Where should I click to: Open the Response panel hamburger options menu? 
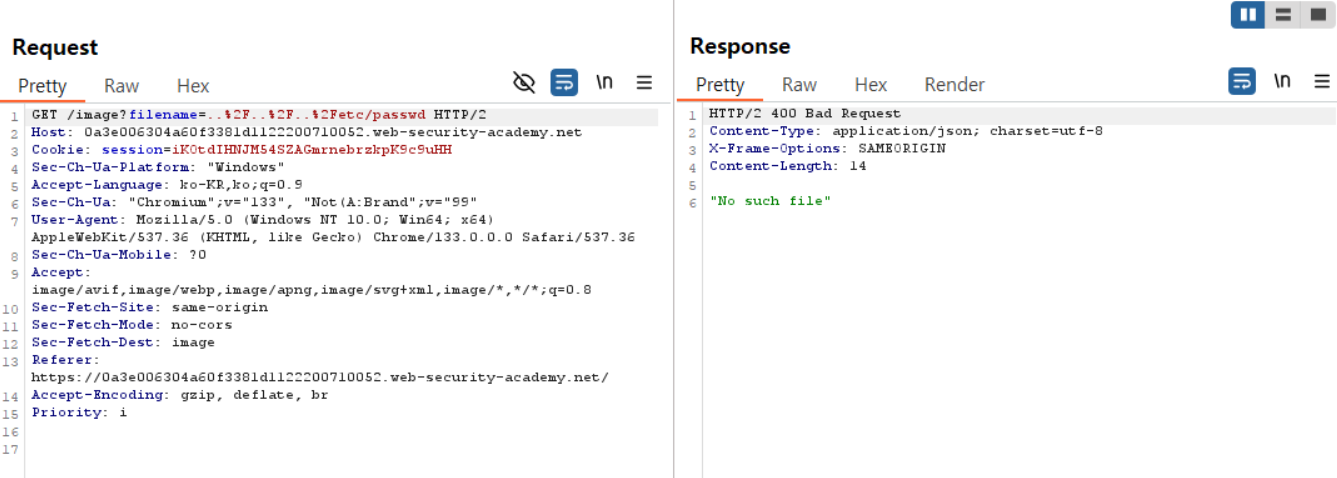1322,82
